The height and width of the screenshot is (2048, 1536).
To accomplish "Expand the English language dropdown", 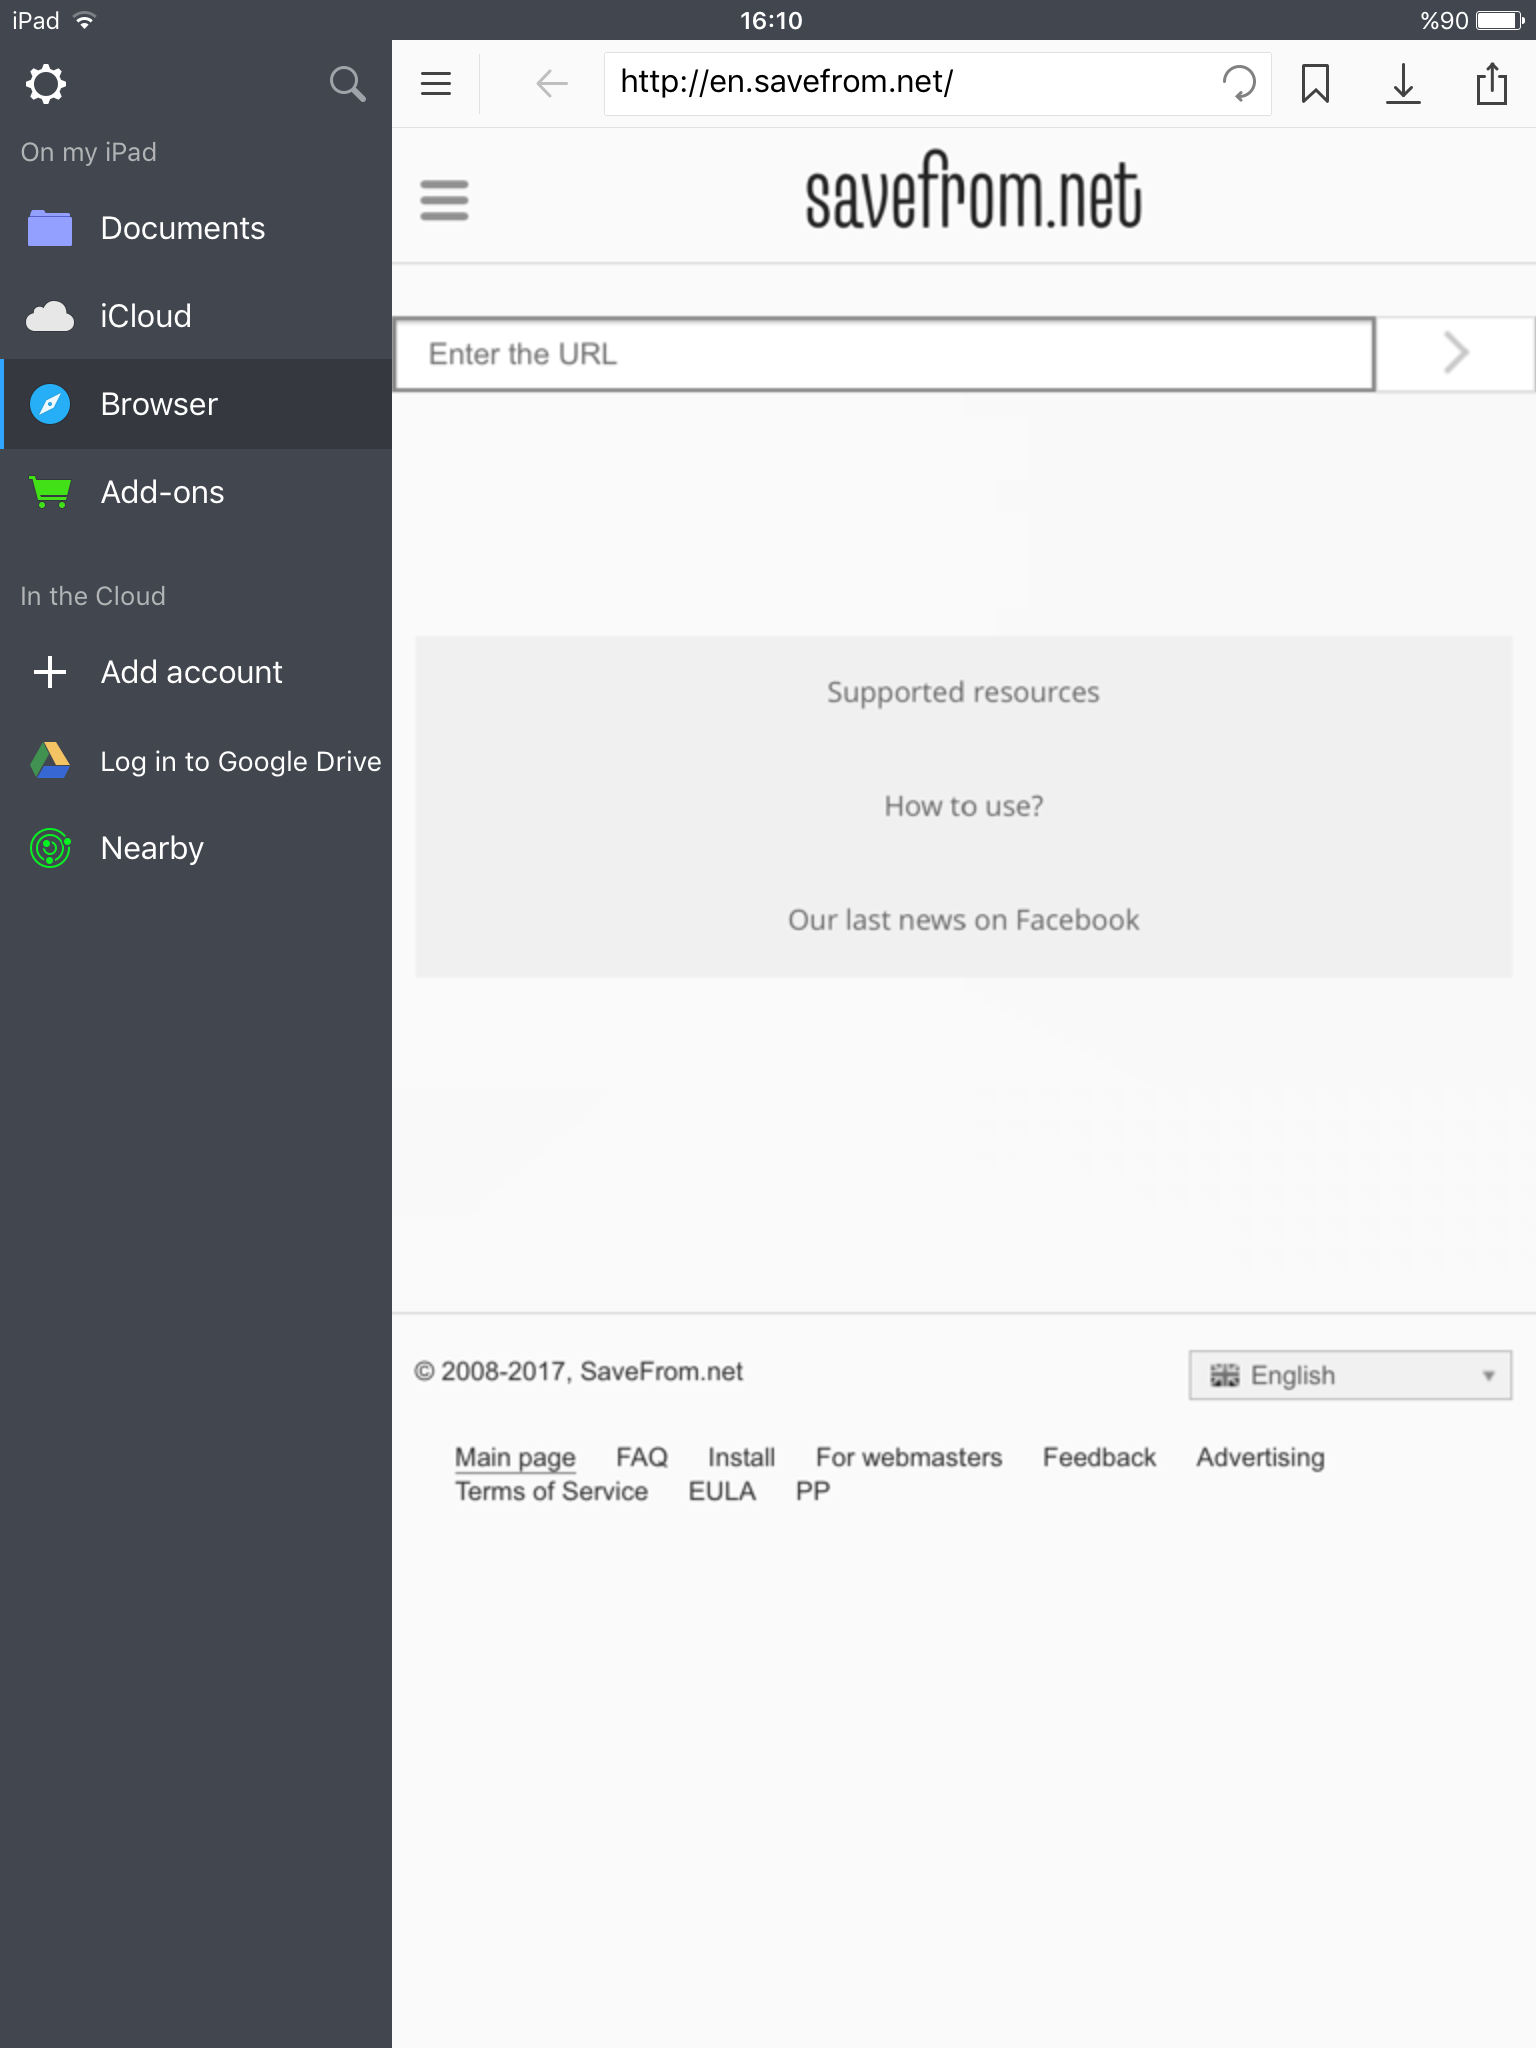I will tap(1350, 1375).
